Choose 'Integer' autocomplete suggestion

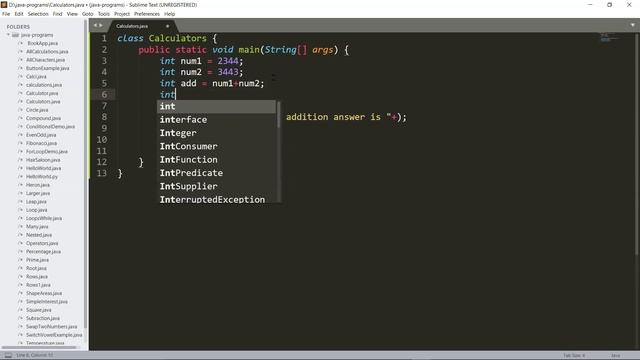point(216,133)
